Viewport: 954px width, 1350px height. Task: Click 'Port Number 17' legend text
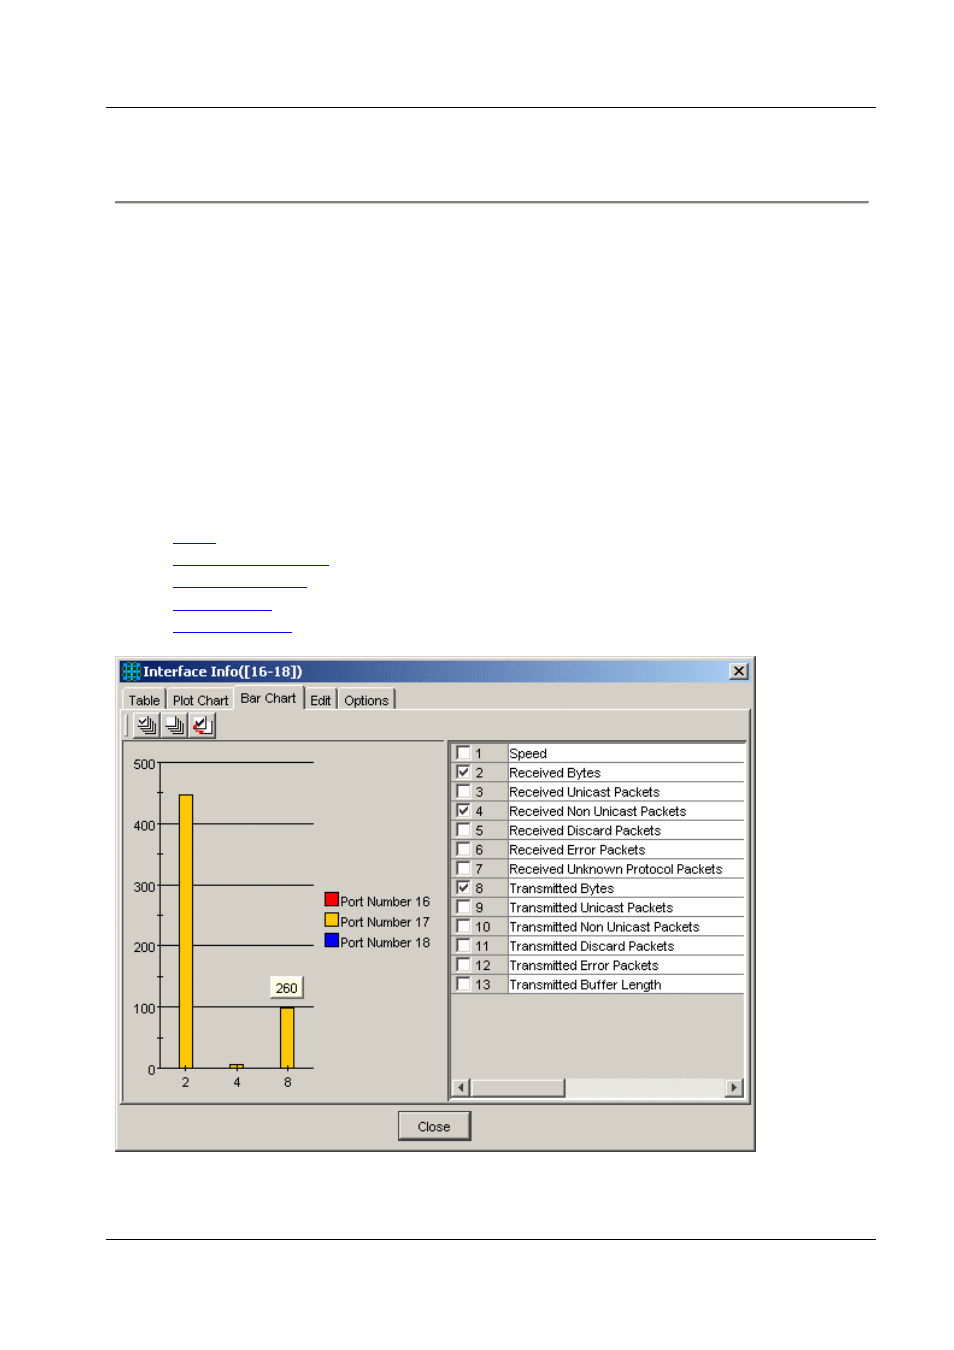click(385, 922)
